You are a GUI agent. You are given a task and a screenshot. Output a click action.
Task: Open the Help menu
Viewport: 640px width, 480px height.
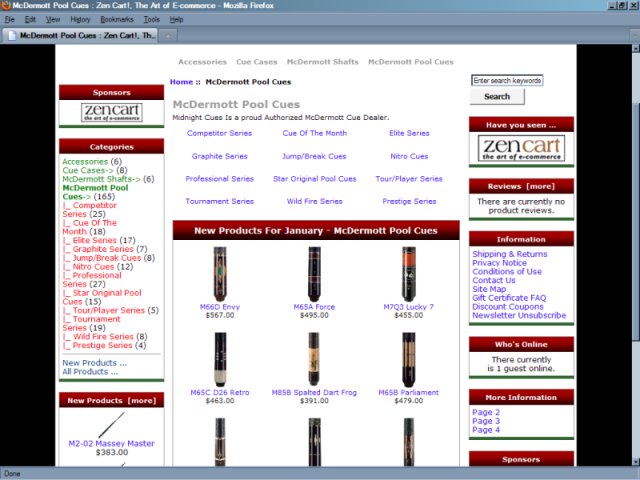pyautogui.click(x=176, y=19)
